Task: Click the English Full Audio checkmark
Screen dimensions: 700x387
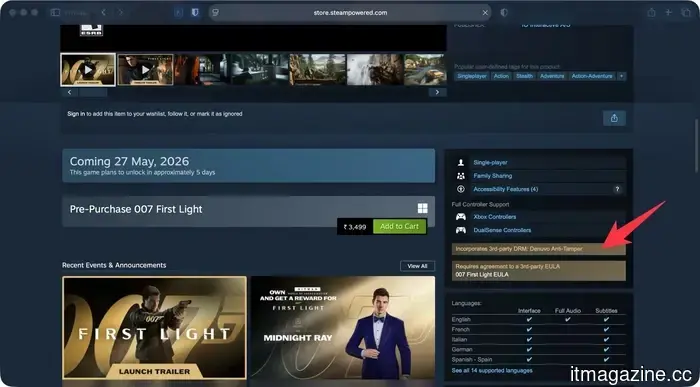Action: (567, 320)
